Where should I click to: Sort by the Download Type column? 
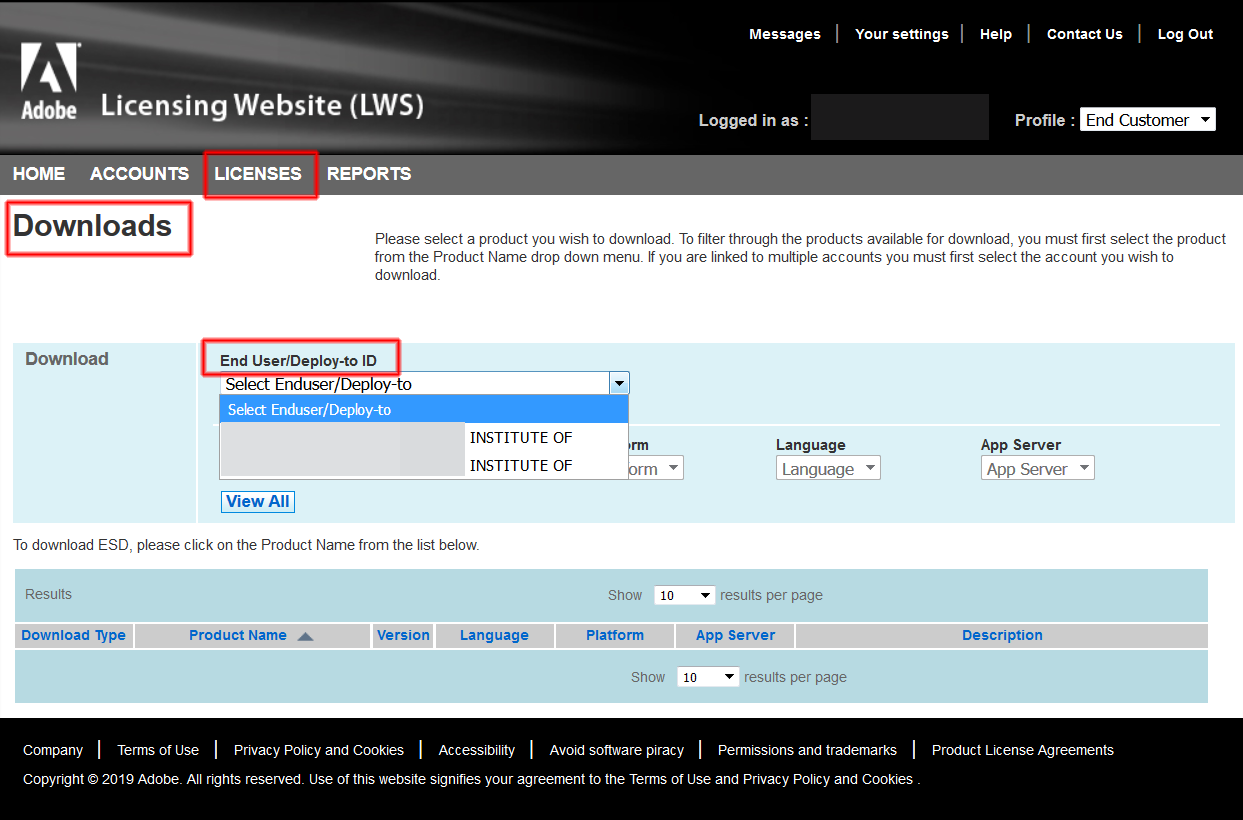[74, 635]
